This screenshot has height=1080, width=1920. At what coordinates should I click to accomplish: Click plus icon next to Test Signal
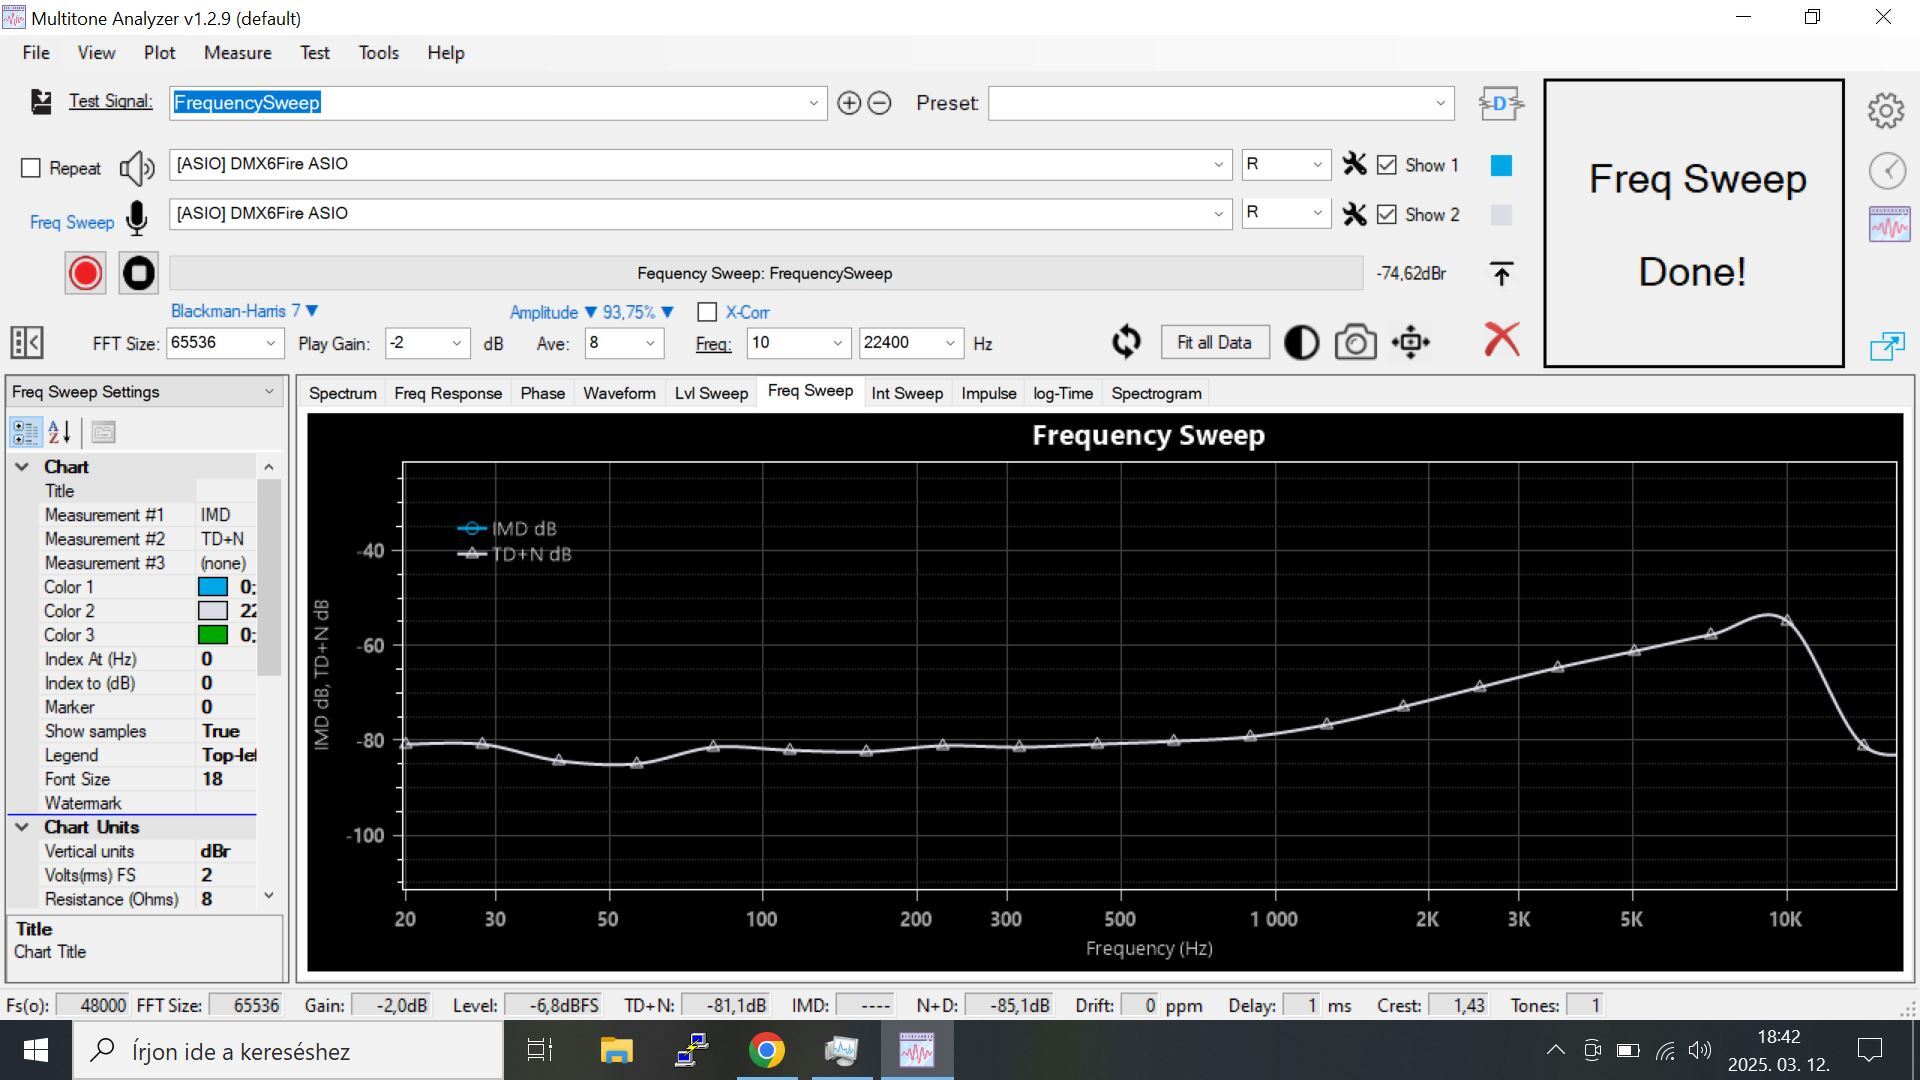848,103
